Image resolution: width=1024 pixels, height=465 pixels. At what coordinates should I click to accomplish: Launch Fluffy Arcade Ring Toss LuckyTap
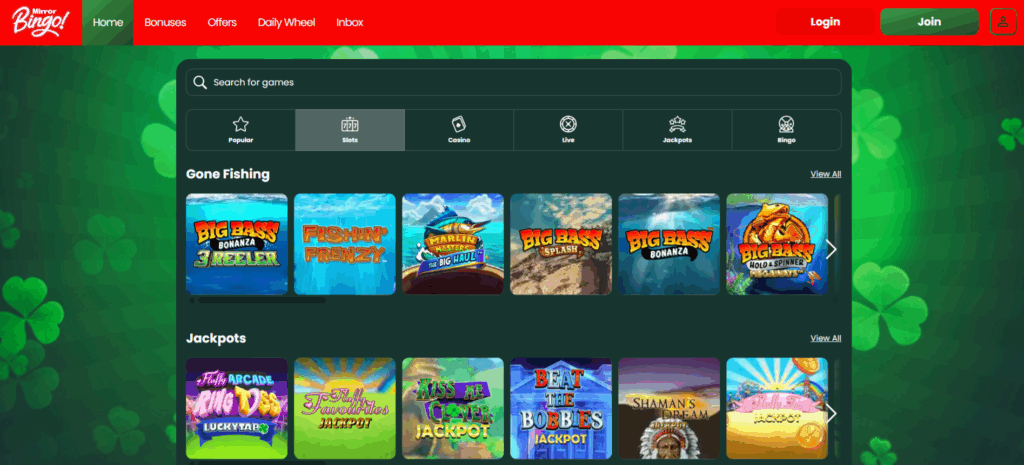(x=237, y=409)
